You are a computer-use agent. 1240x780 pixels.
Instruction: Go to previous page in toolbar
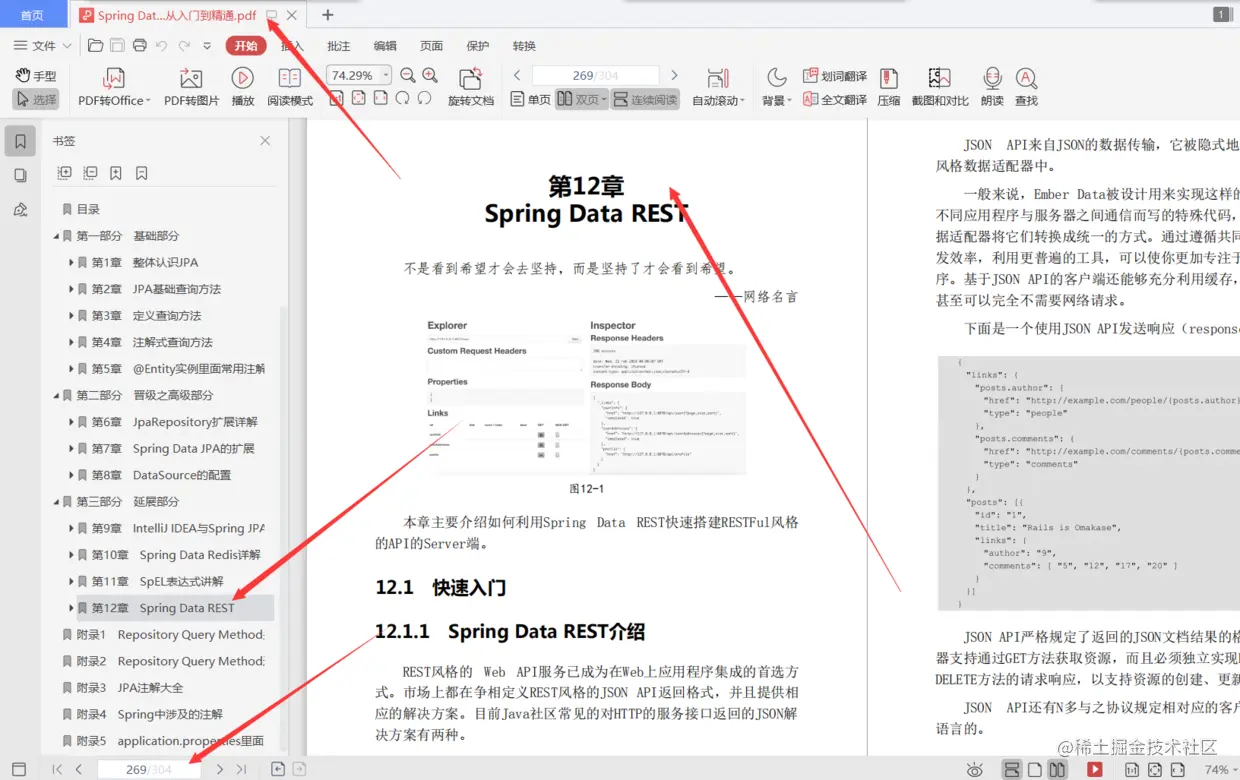(x=517, y=76)
